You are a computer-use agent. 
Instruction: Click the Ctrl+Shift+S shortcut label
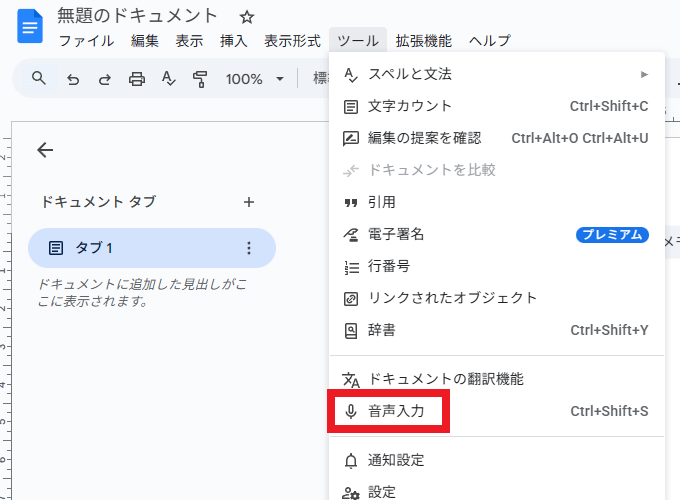[x=609, y=411]
